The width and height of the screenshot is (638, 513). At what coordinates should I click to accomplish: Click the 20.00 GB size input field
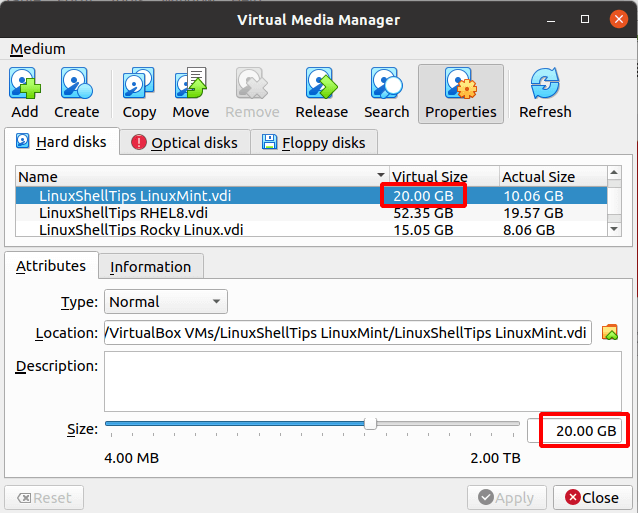coord(574,430)
